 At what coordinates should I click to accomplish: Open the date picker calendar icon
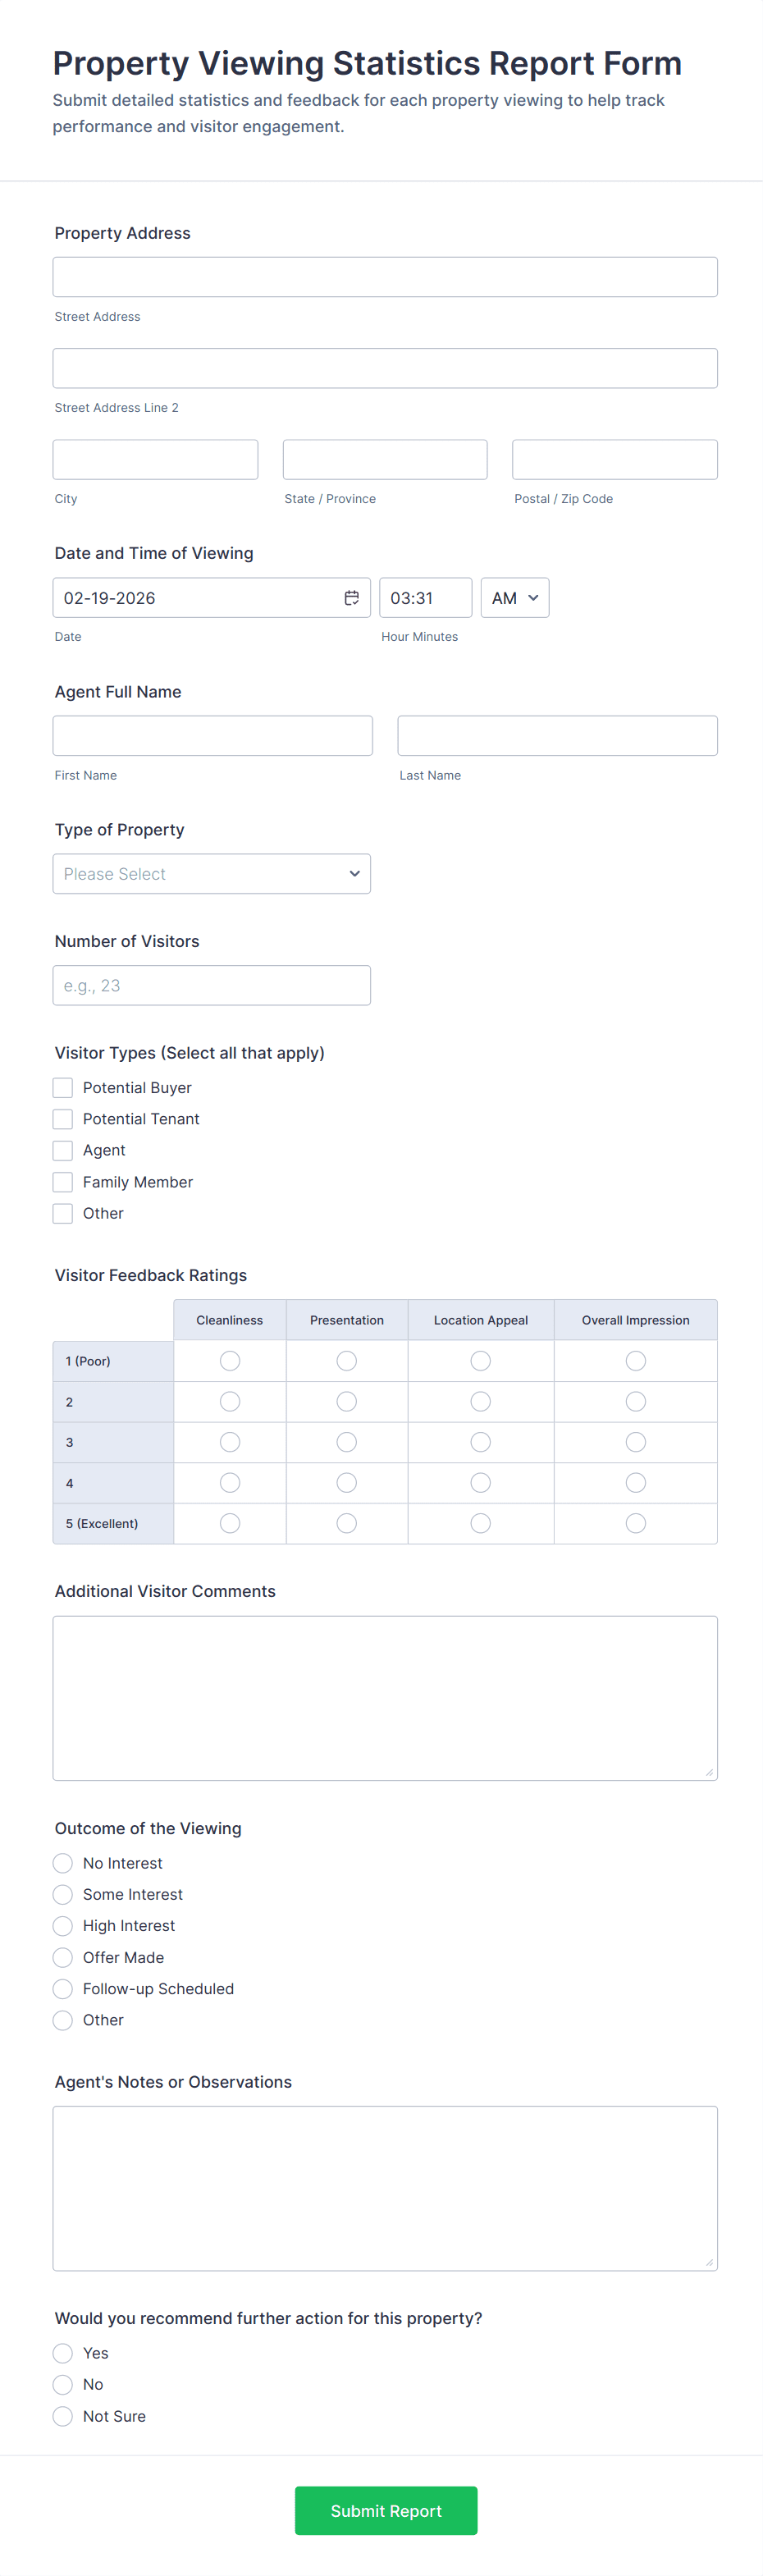click(x=352, y=598)
